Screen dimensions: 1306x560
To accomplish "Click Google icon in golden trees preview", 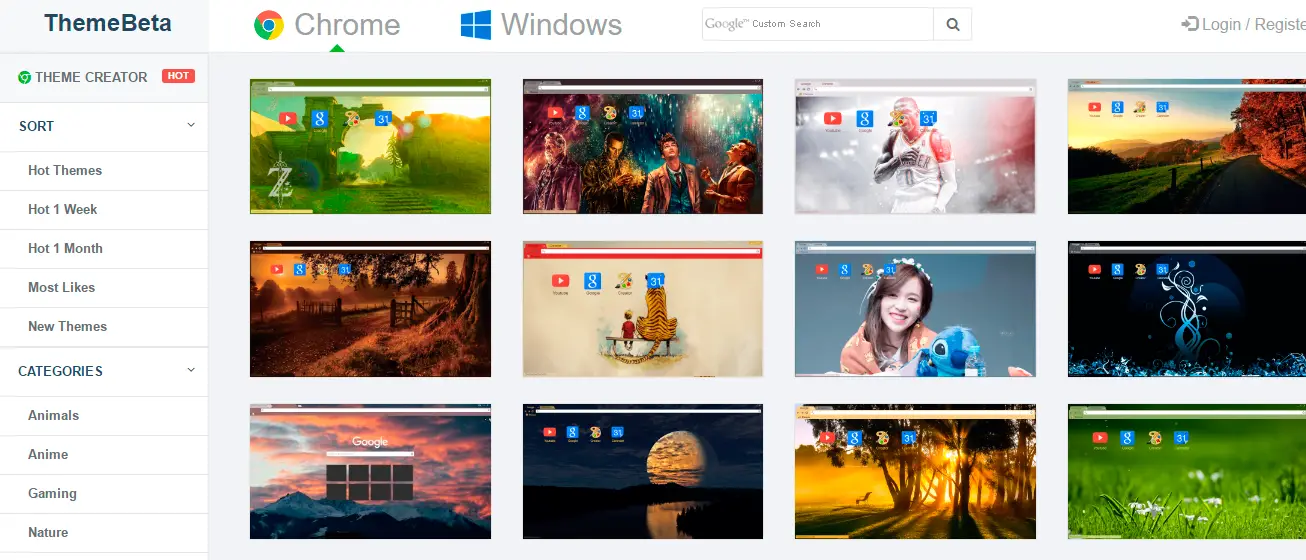I will point(854,438).
